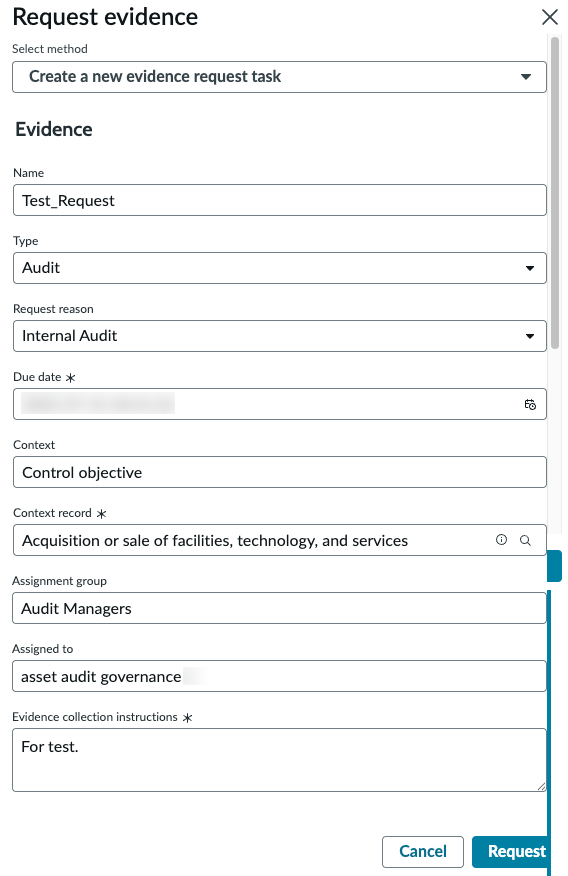Open the Select method dropdown
Screen dimensions: 568x876
pos(279,77)
